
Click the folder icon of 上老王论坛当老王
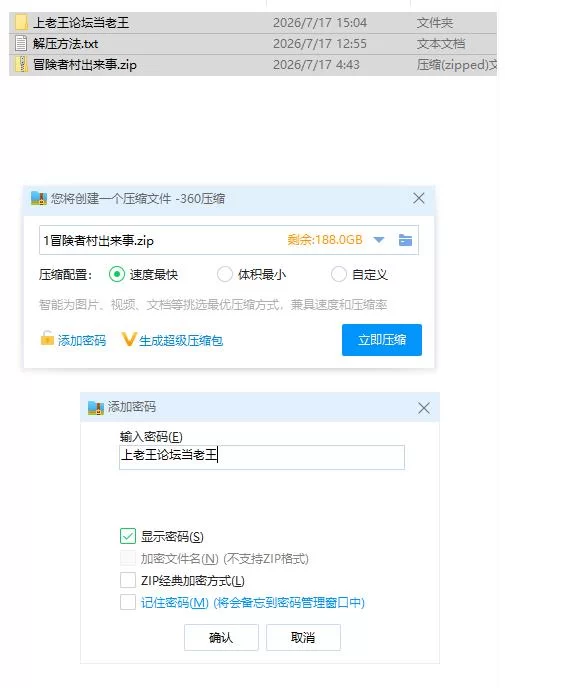pyautogui.click(x=22, y=22)
